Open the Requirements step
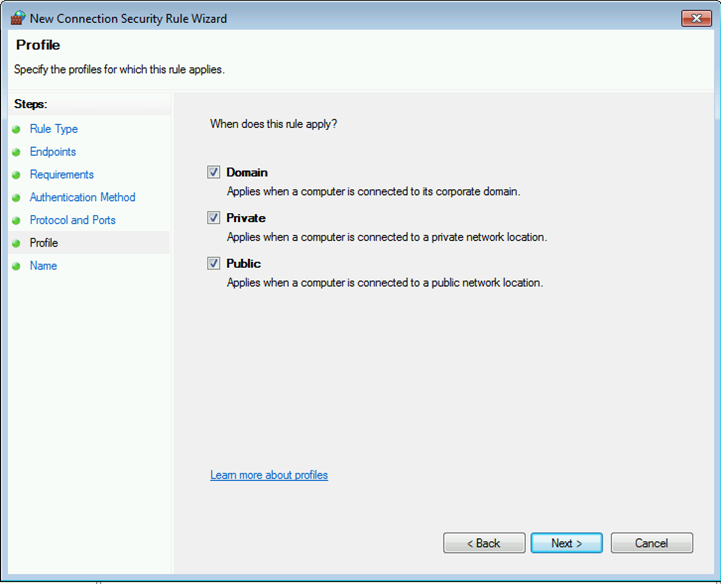721x584 pixels. pos(61,175)
